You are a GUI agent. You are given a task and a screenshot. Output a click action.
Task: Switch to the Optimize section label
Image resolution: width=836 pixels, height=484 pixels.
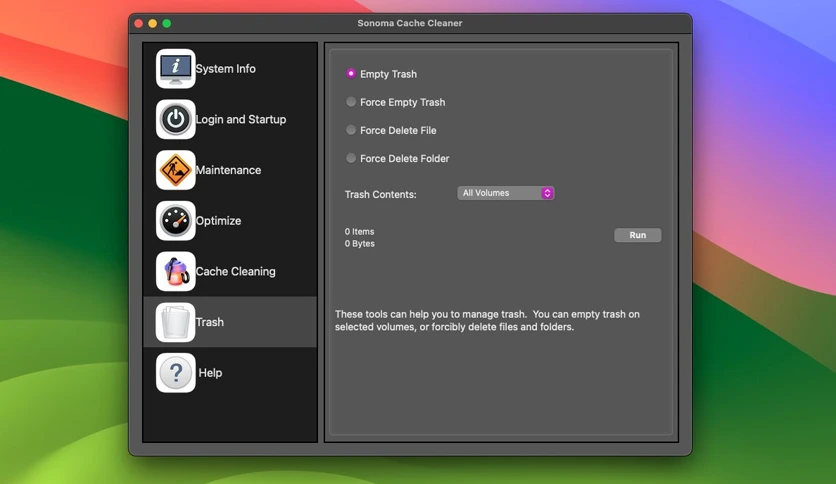coord(218,221)
